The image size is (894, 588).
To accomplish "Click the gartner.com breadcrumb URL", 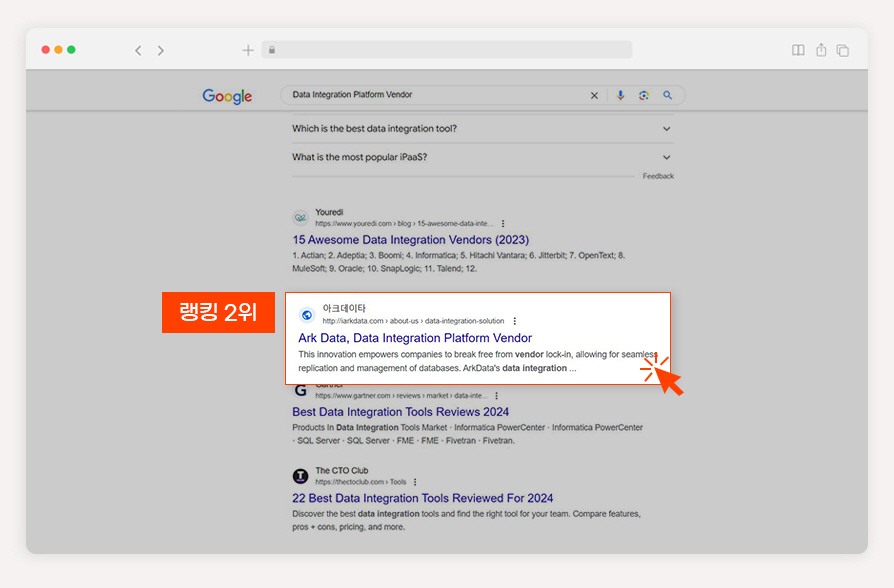I will 401,396.
